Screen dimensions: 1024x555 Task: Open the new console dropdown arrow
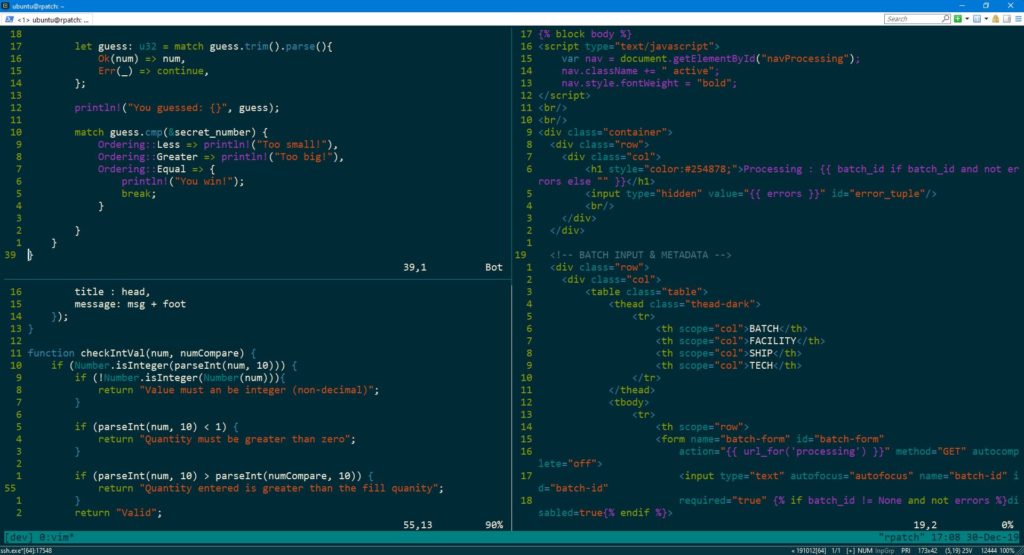(x=967, y=18)
